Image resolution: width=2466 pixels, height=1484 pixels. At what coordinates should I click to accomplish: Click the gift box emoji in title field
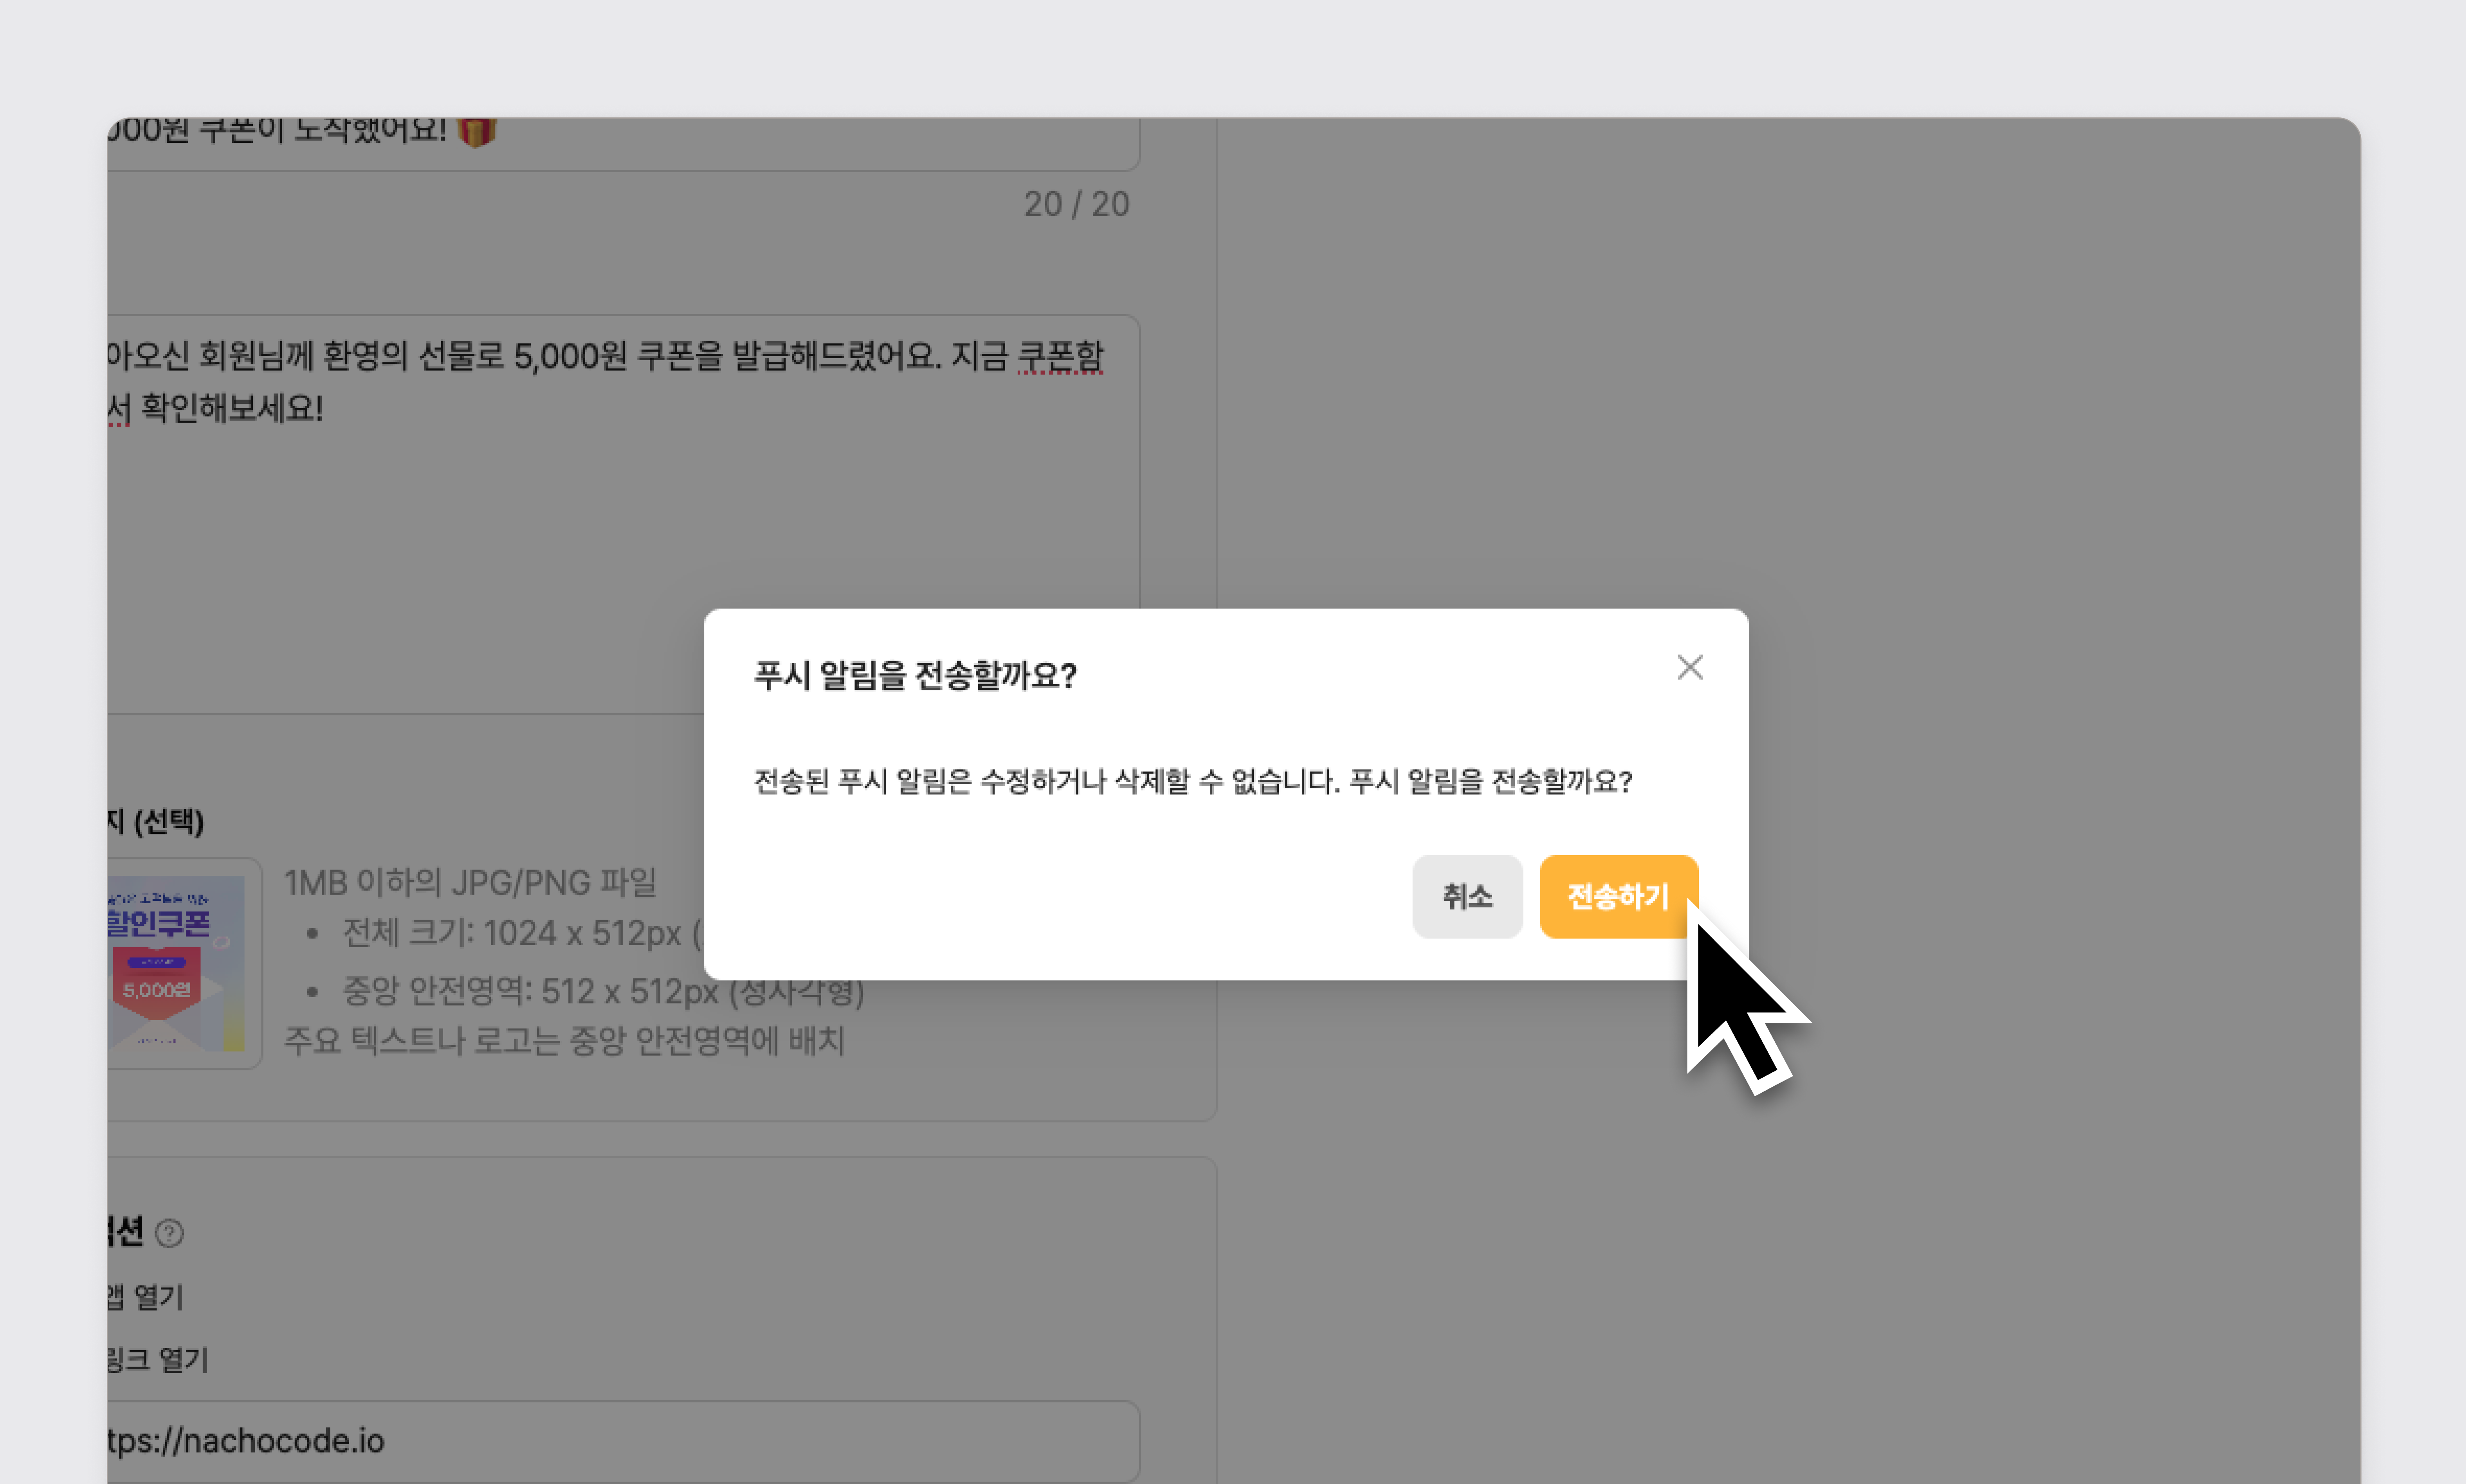tap(477, 131)
